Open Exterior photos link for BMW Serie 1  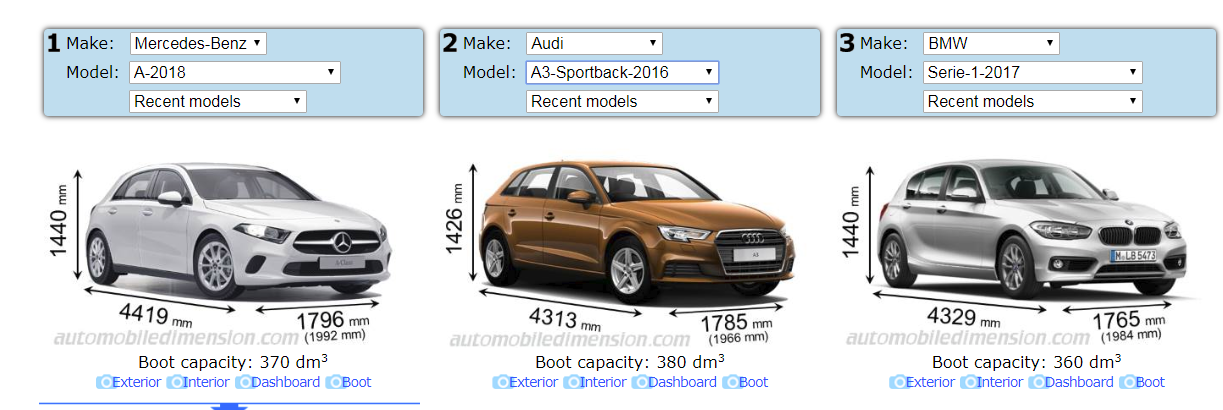tap(931, 382)
